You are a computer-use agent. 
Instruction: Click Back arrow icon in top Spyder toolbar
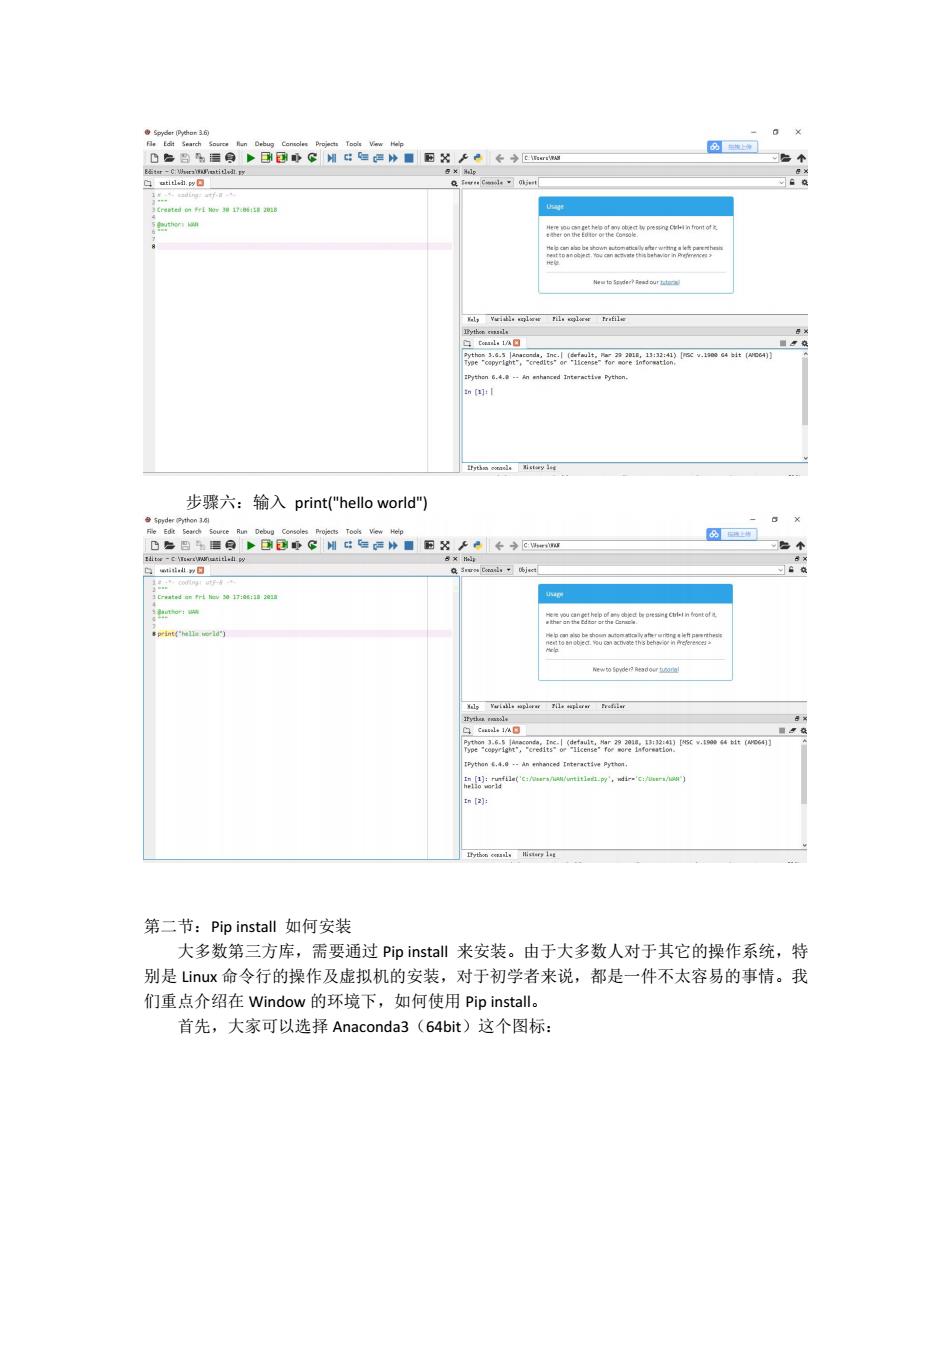(500, 158)
